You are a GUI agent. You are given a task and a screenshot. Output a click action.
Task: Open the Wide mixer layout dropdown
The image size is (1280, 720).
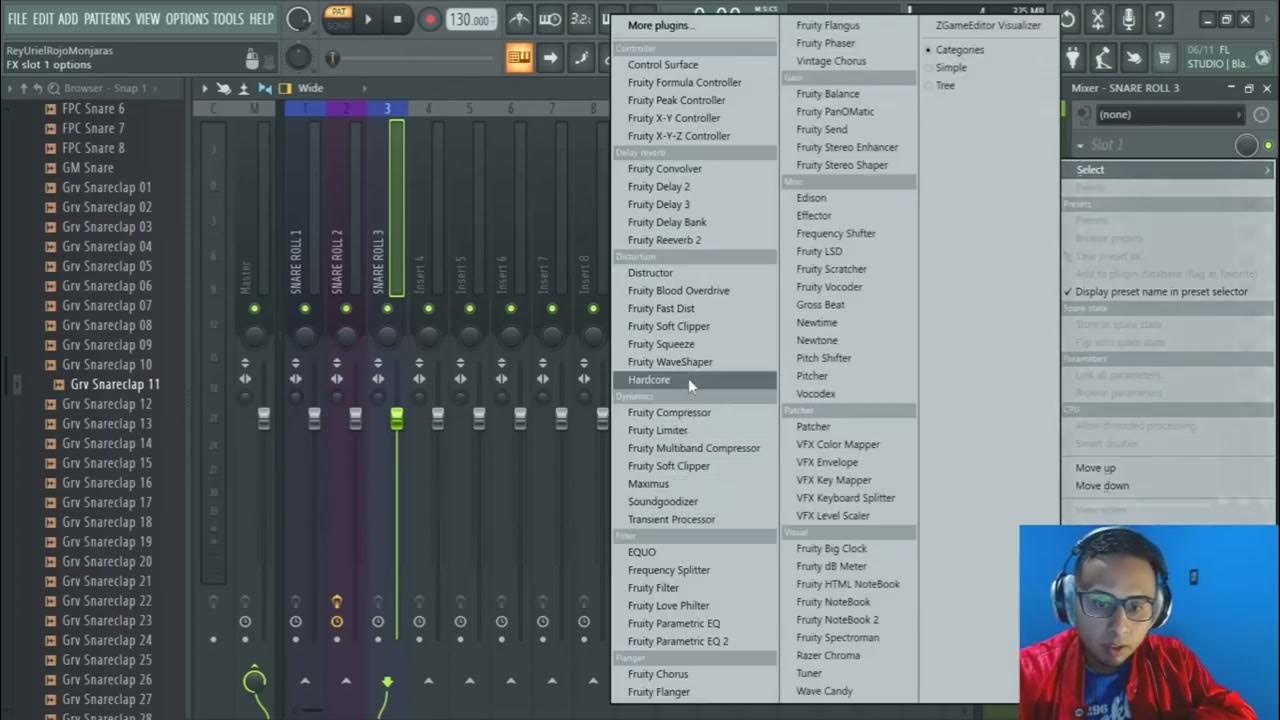point(332,88)
